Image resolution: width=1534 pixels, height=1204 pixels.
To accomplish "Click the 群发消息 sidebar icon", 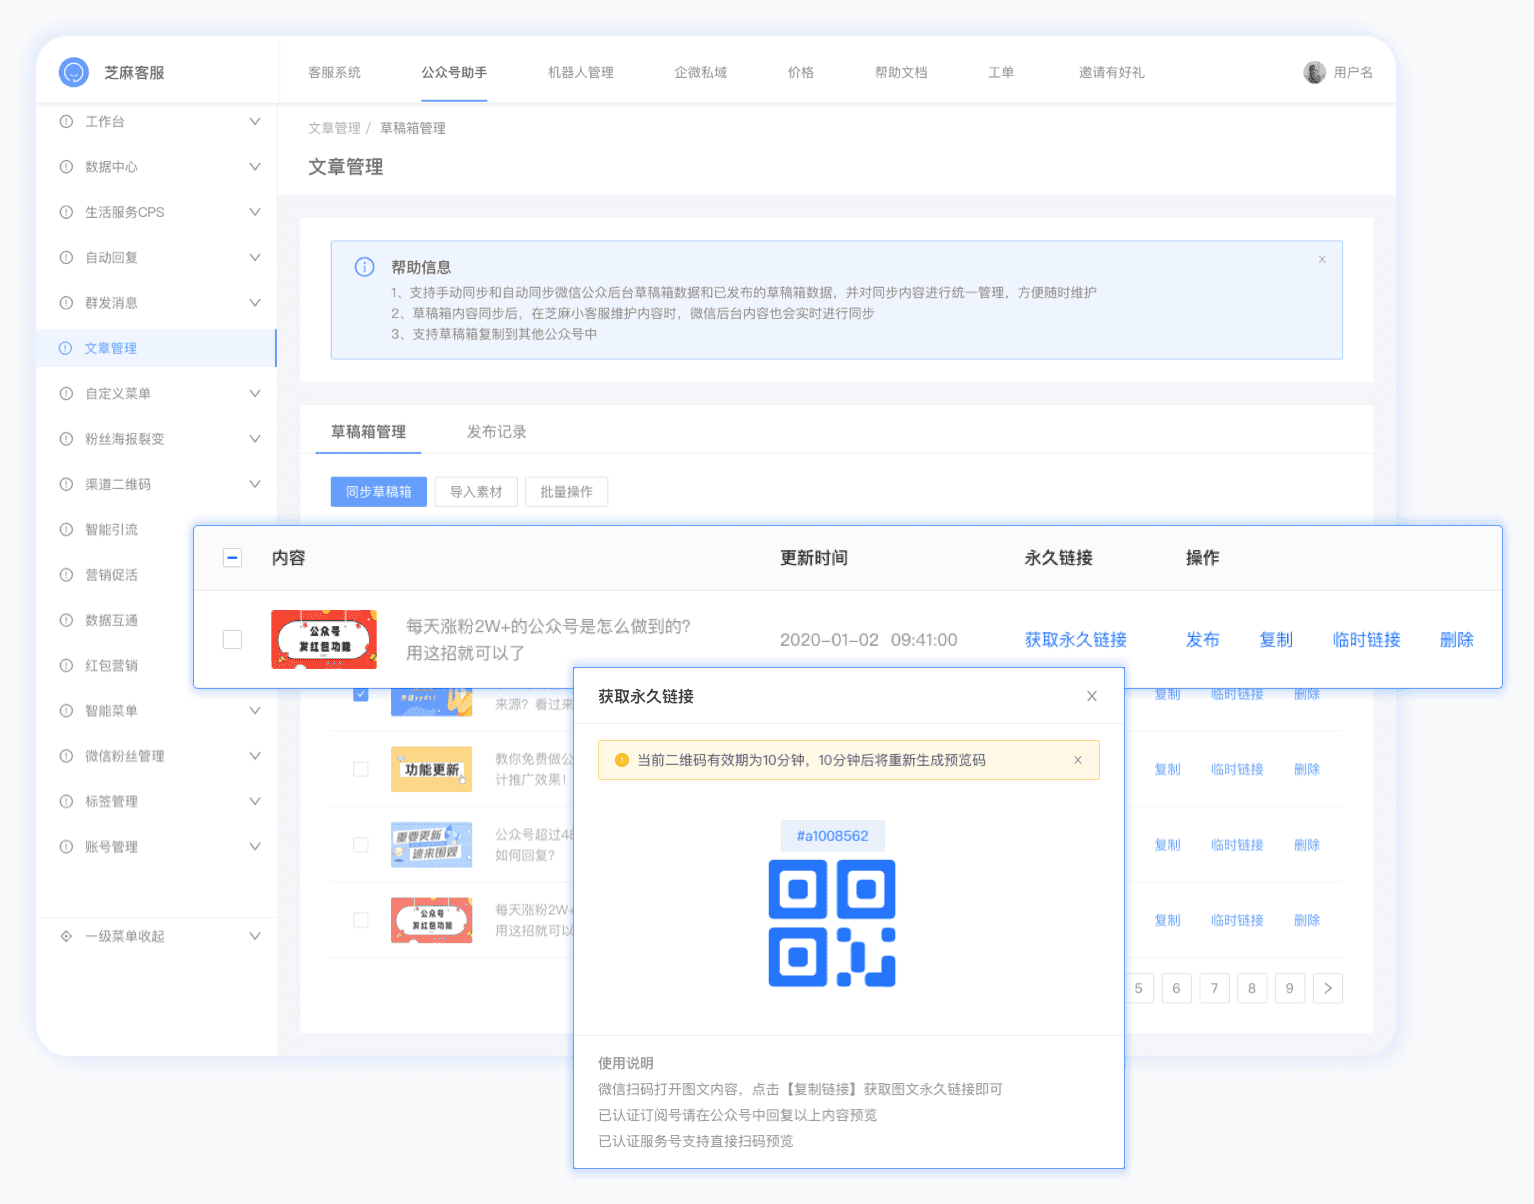I will [66, 303].
